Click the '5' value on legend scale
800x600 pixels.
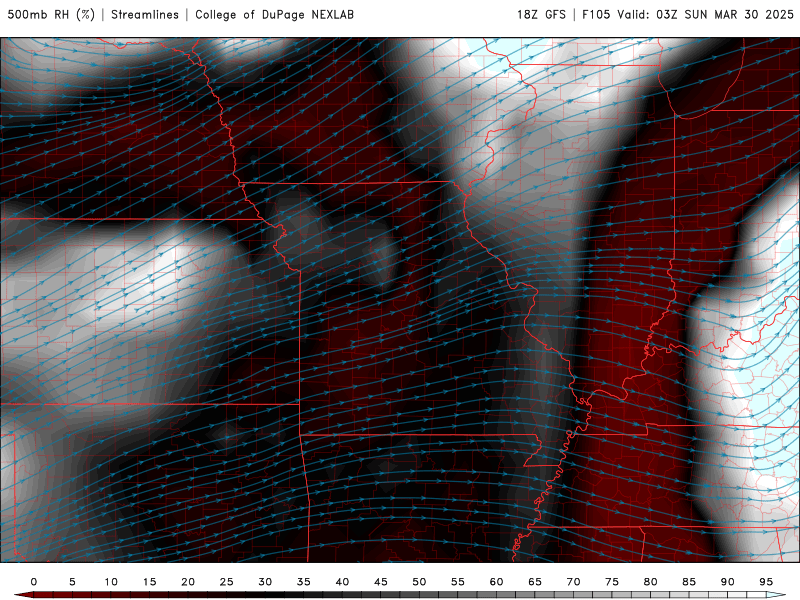[x=72, y=582]
